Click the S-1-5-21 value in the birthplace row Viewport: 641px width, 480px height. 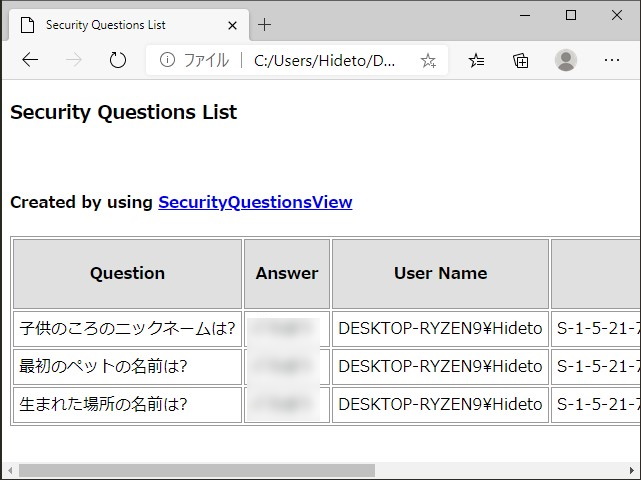coord(598,404)
